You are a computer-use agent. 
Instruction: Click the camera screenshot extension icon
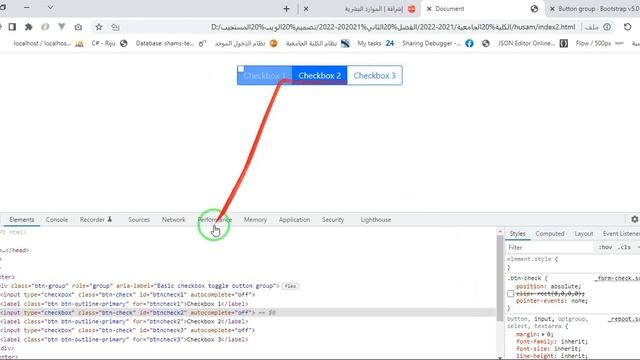point(78,27)
